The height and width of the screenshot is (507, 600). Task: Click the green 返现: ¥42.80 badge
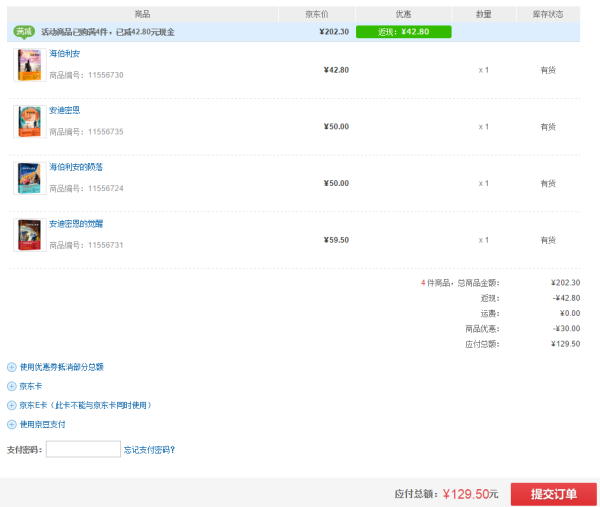click(x=403, y=32)
